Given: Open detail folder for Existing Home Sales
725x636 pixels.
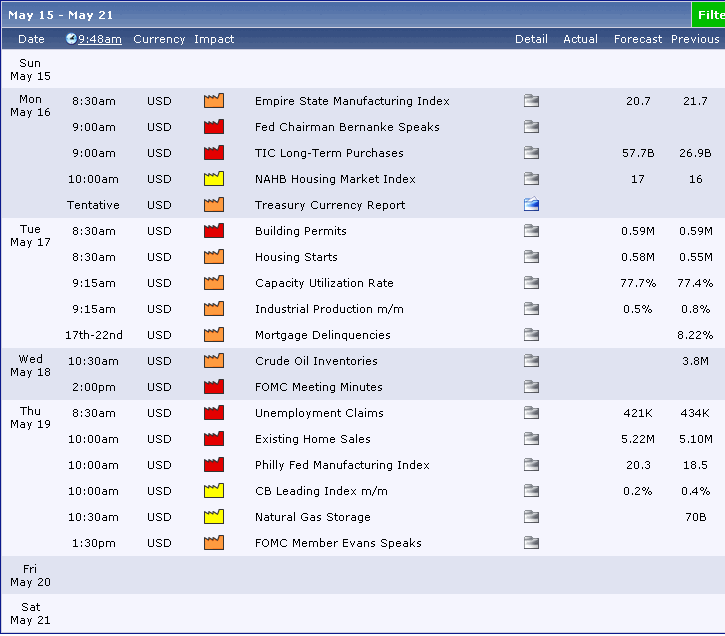Looking at the screenshot, I should point(531,439).
